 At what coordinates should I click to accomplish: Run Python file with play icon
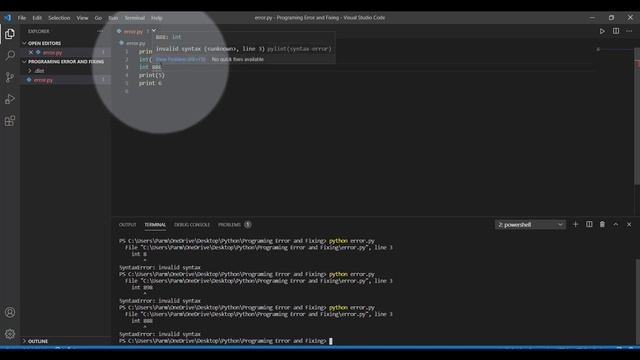[602, 31]
